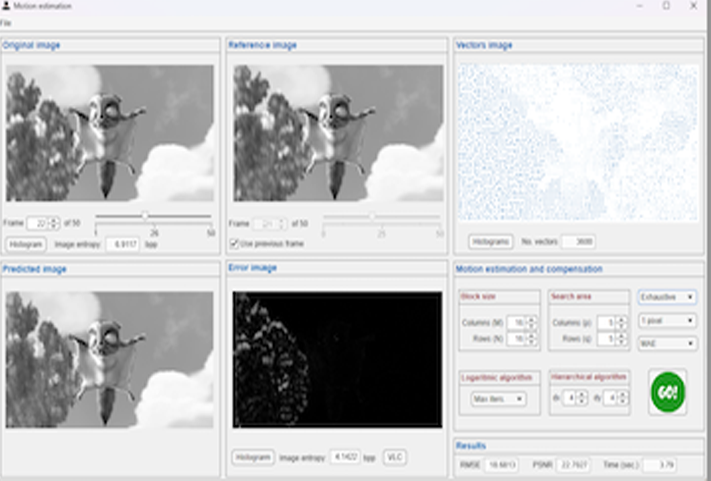Decrease Block size Columns (M) value
Viewport: 711px width, 481px height.
(x=532, y=326)
